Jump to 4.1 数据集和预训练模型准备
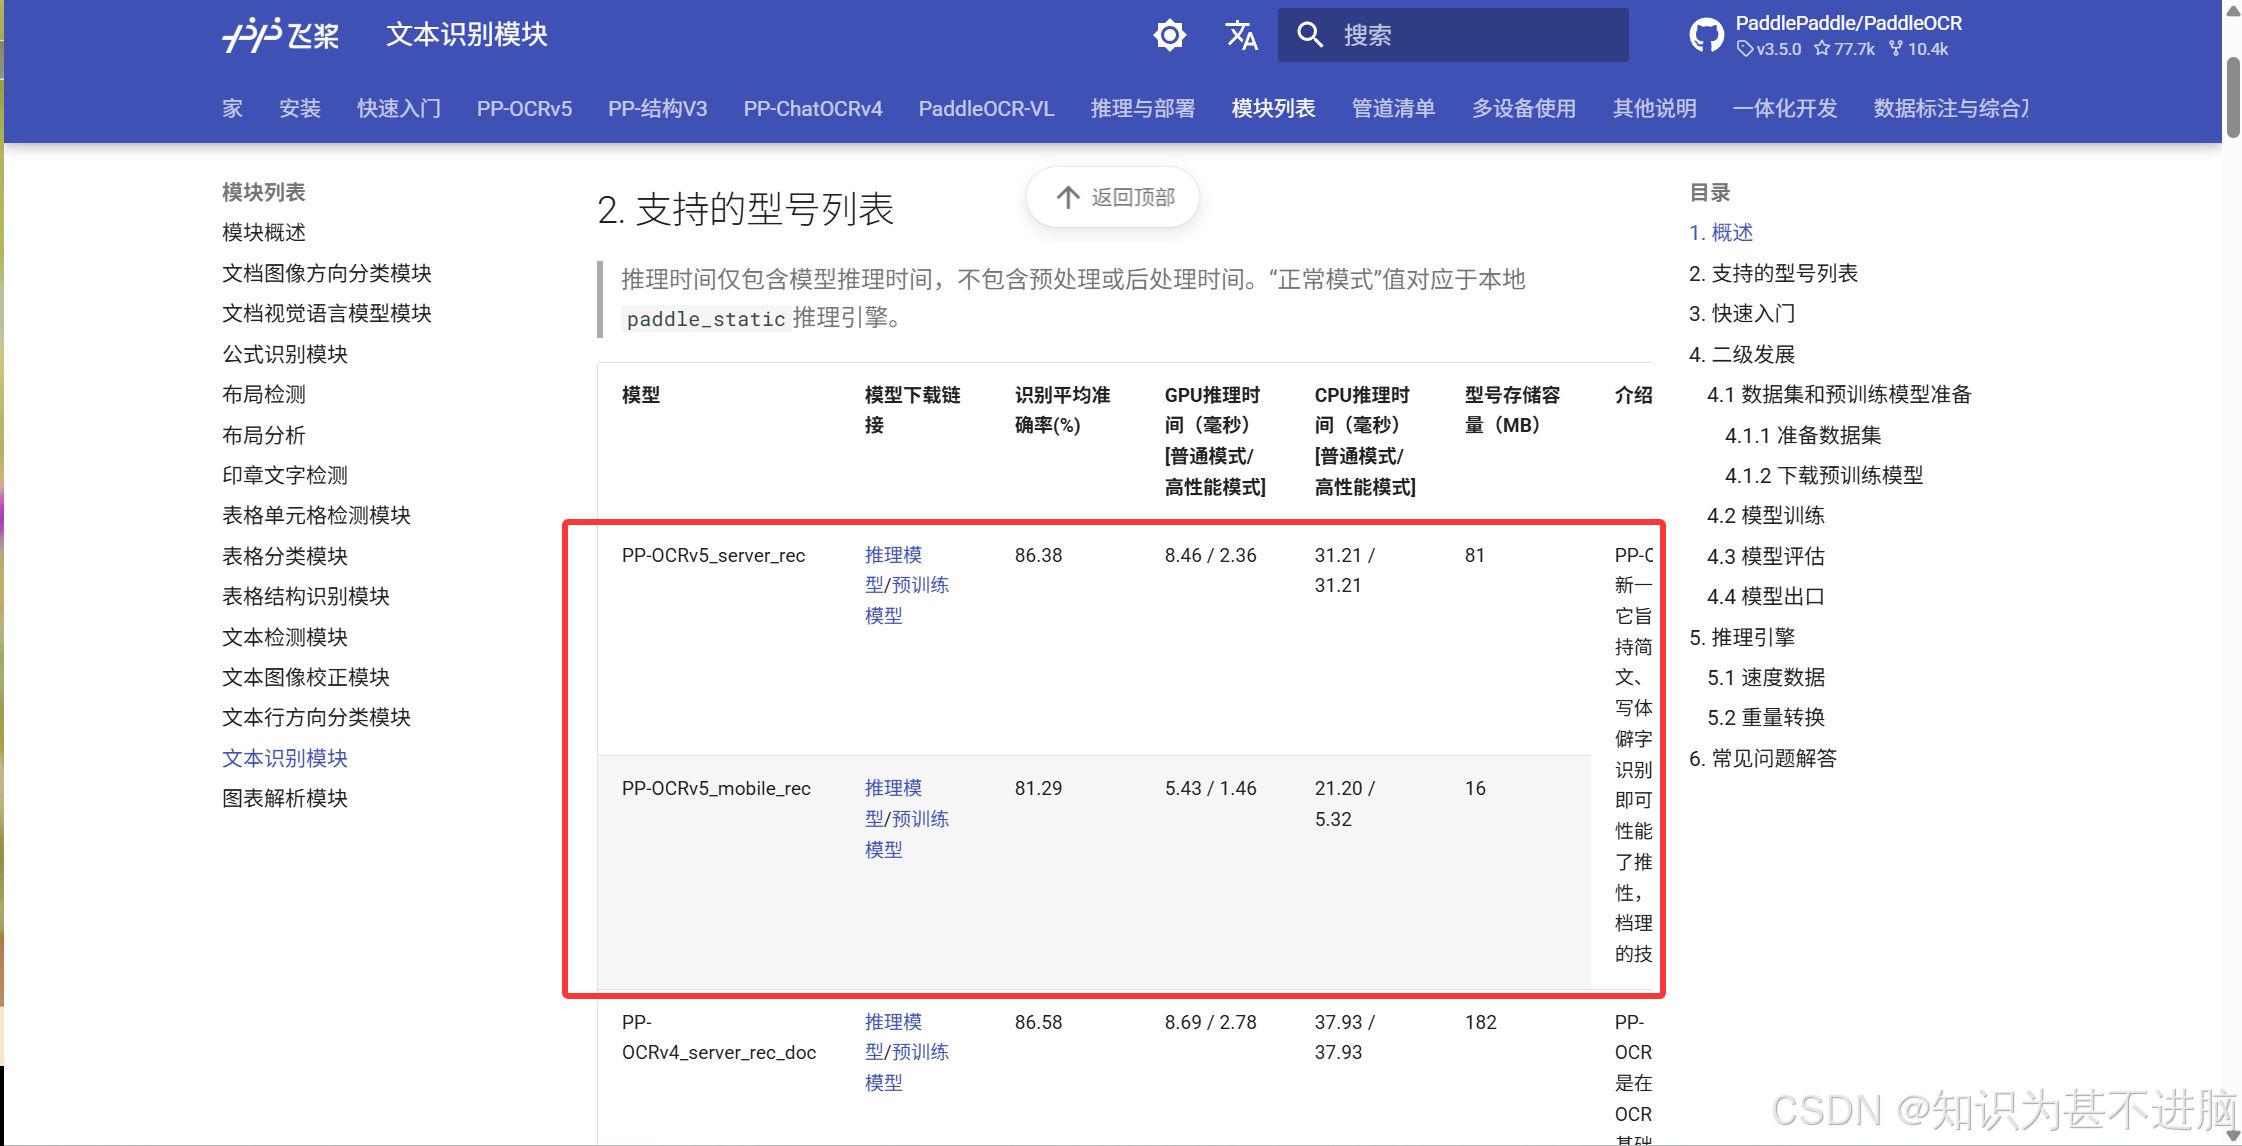Image resolution: width=2242 pixels, height=1146 pixels. (x=1839, y=394)
